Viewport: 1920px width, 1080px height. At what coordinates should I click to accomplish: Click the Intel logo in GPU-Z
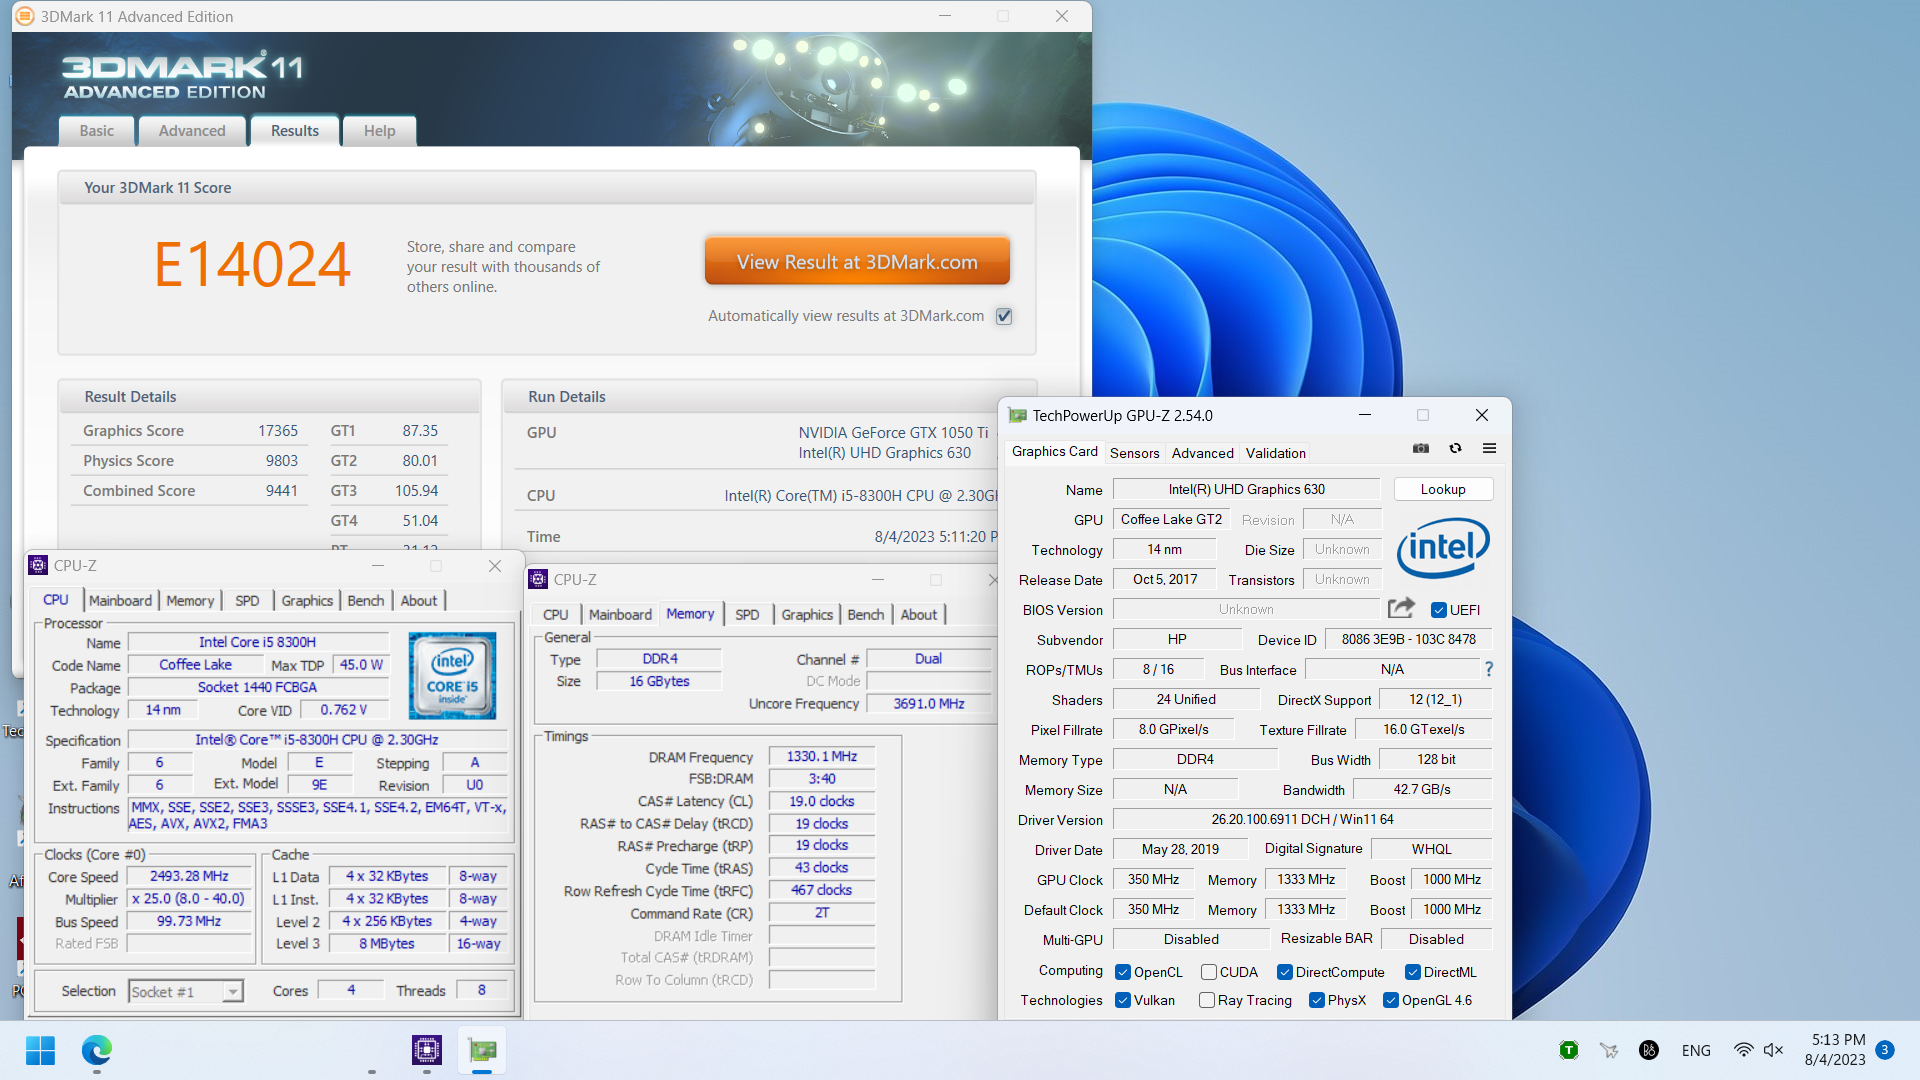(1443, 547)
